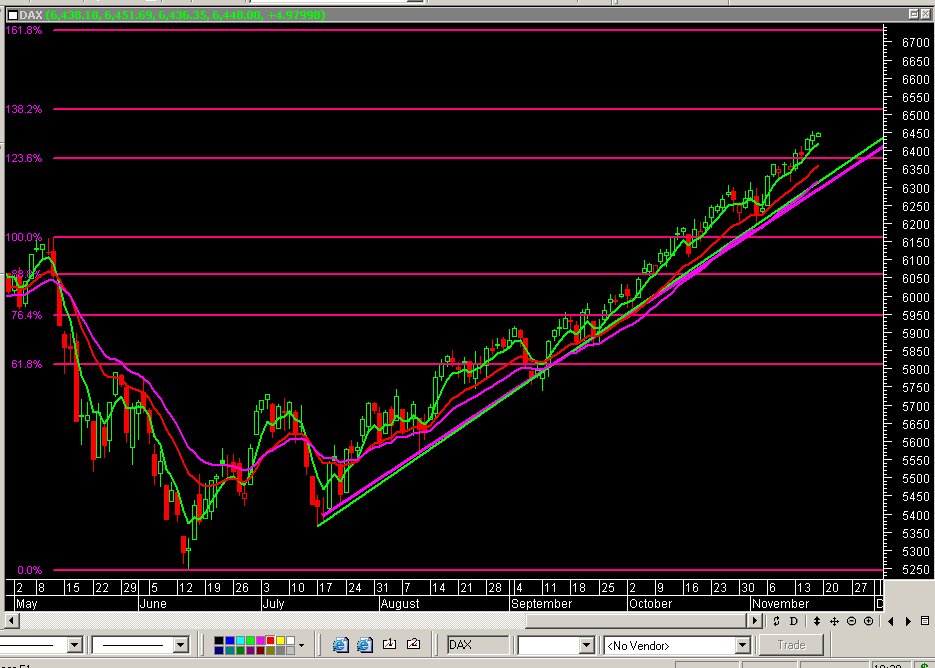Click the Trade button
935x668 pixels.
point(791,645)
